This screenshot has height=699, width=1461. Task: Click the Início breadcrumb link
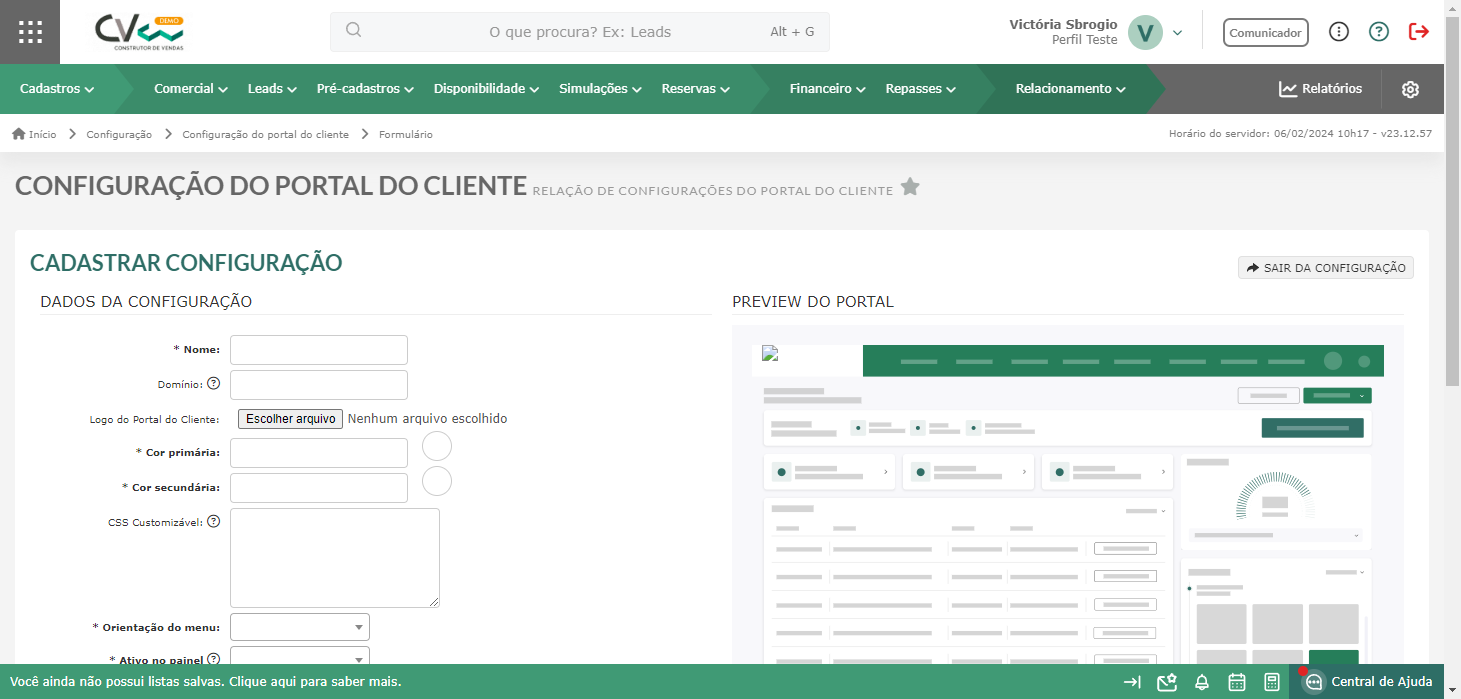(x=42, y=134)
